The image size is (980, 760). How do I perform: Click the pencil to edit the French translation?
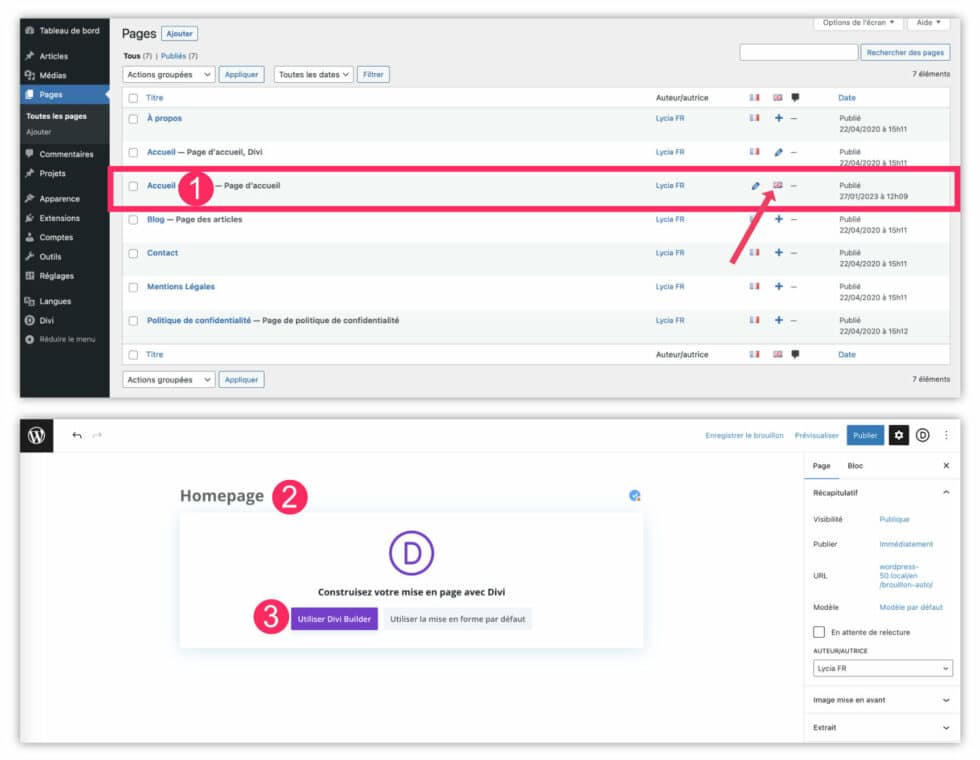(x=755, y=184)
